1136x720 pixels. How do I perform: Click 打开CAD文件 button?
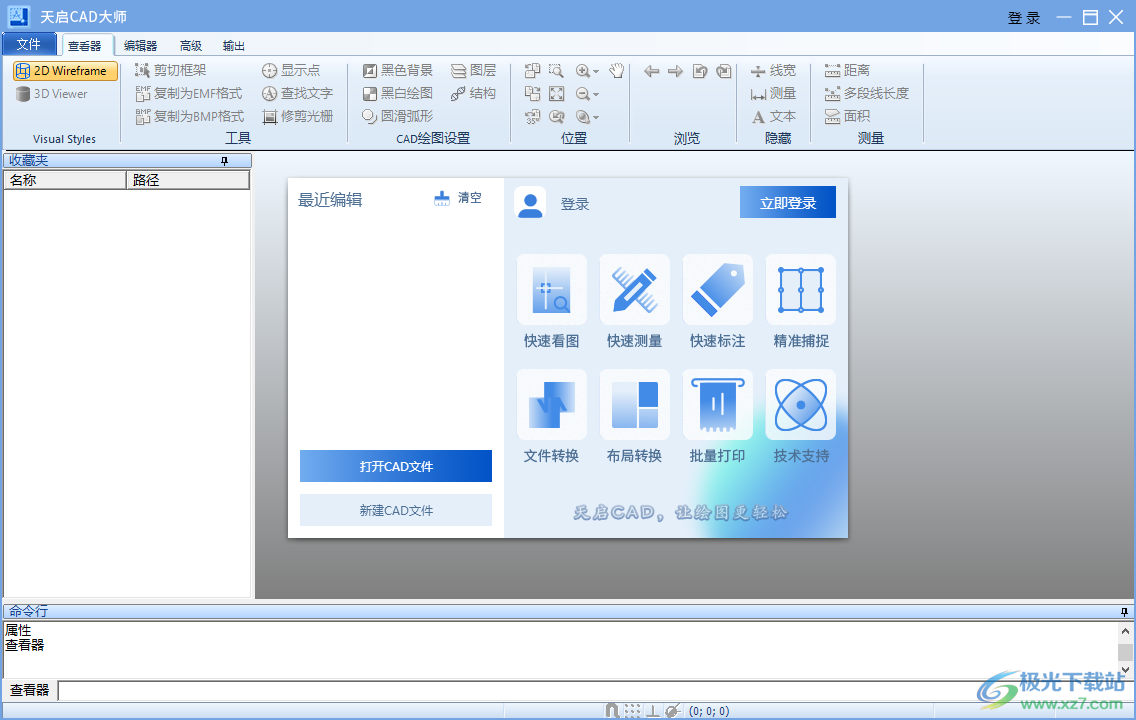pos(396,466)
